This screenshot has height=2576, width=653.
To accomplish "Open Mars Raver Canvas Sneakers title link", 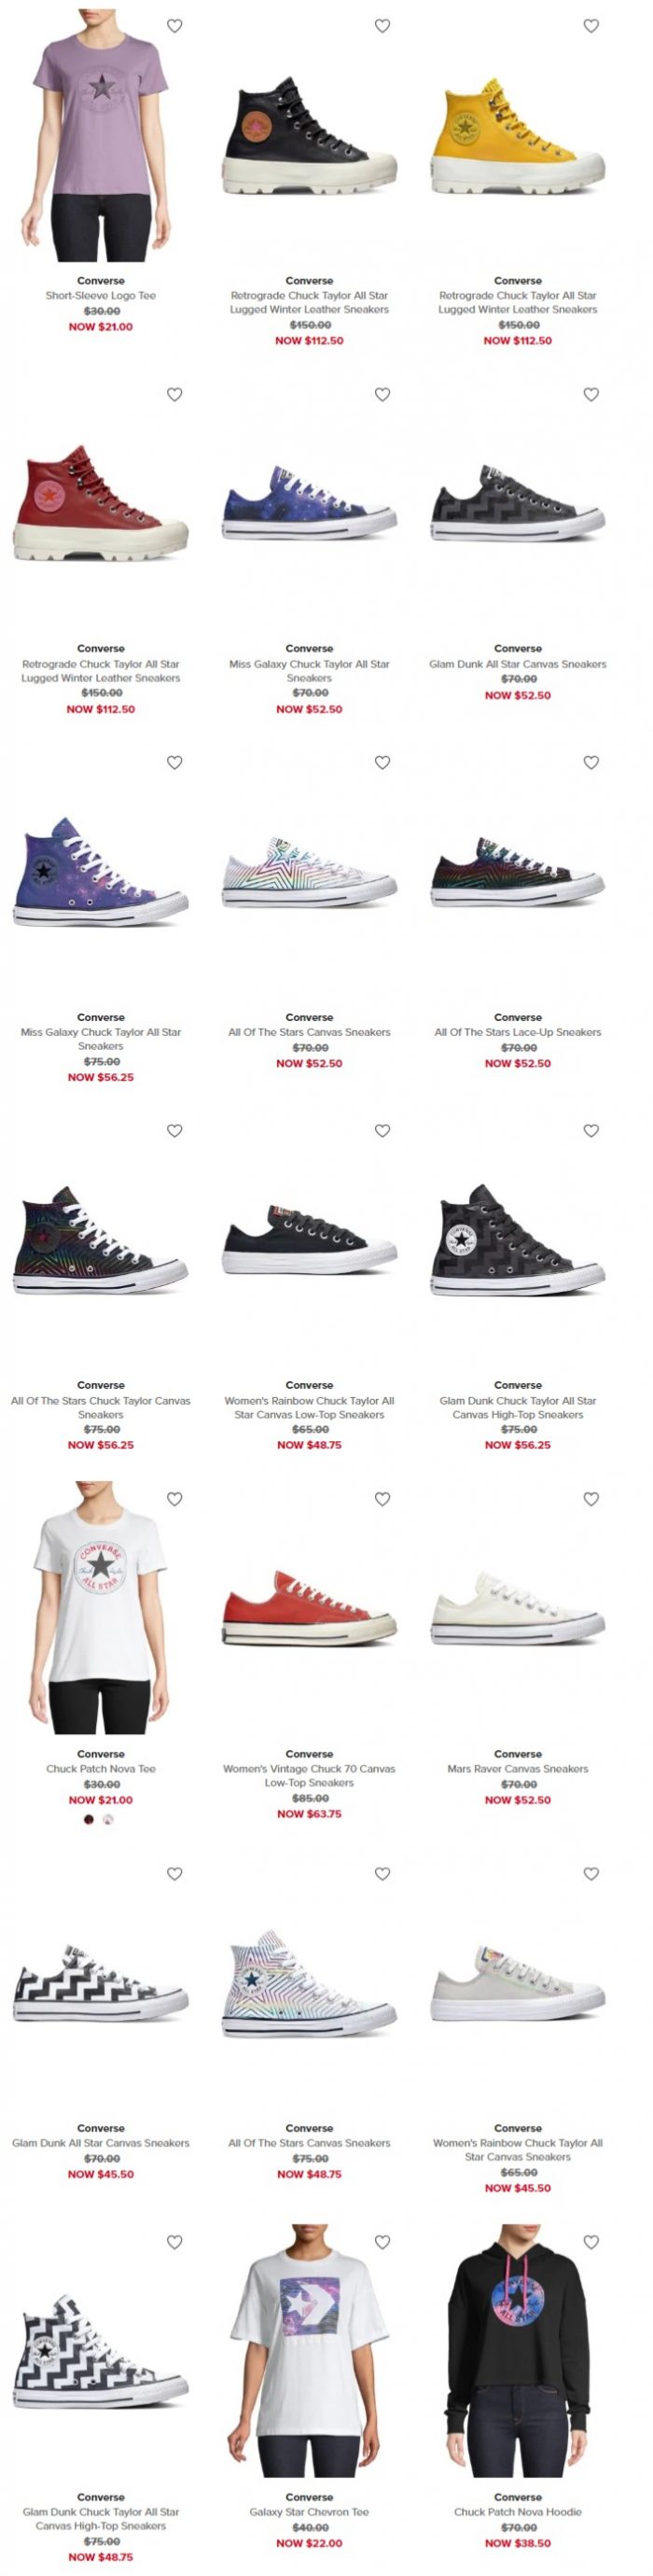I will pos(518,1768).
